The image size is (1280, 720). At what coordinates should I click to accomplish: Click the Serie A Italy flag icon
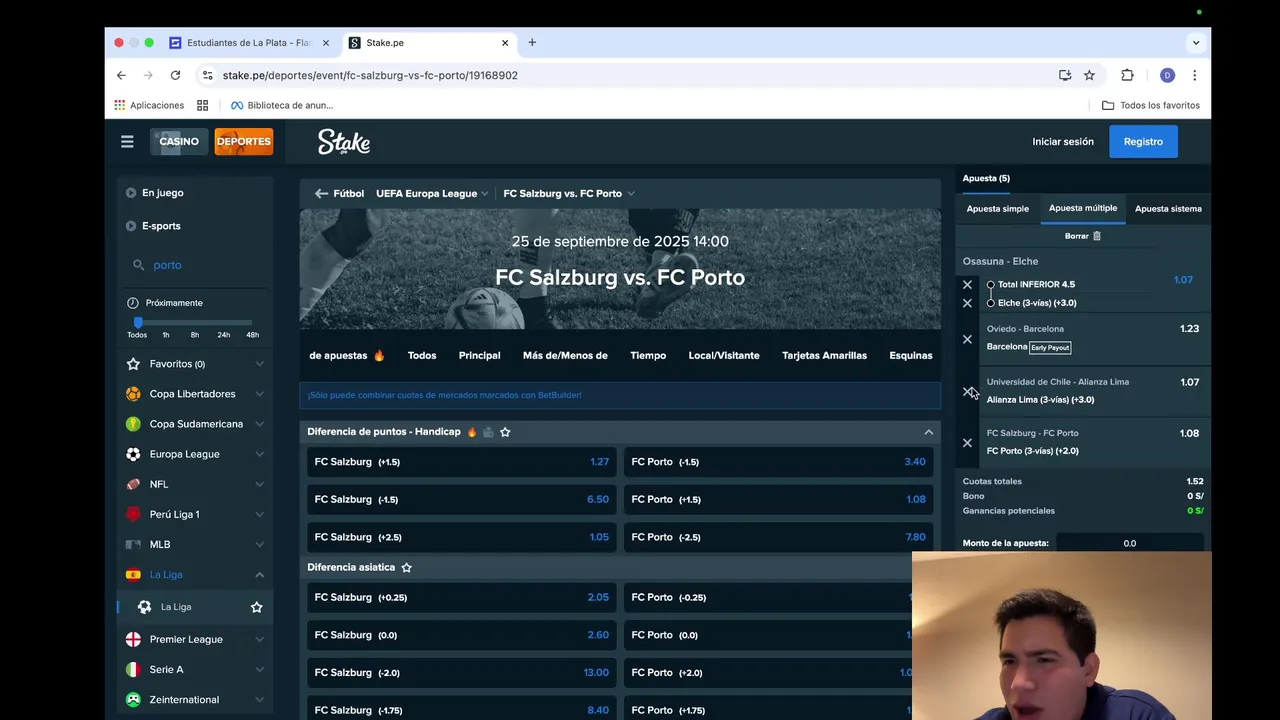133,669
